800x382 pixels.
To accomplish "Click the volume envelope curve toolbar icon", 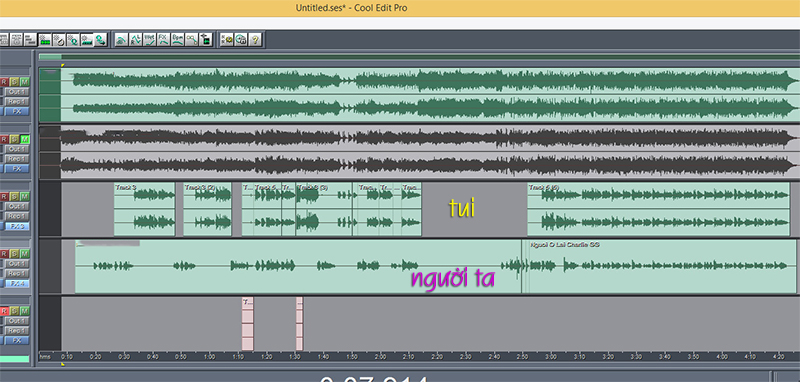I will (x=121, y=39).
